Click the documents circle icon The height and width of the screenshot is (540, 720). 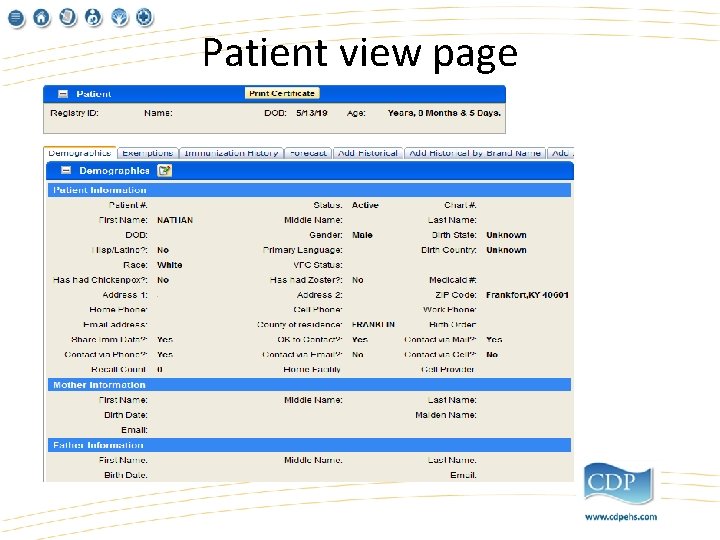68,17
